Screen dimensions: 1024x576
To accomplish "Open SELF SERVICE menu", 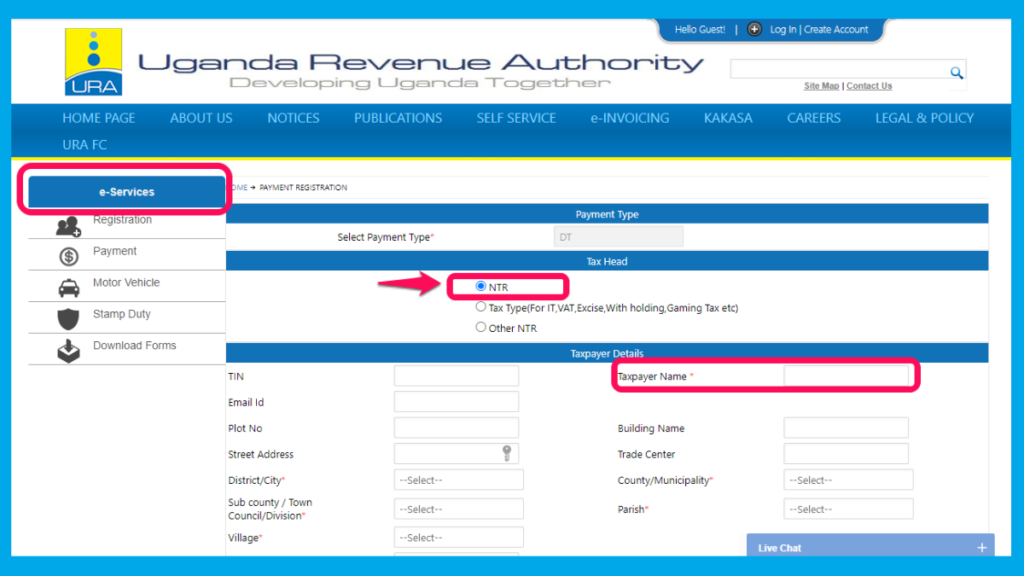I will tap(516, 118).
